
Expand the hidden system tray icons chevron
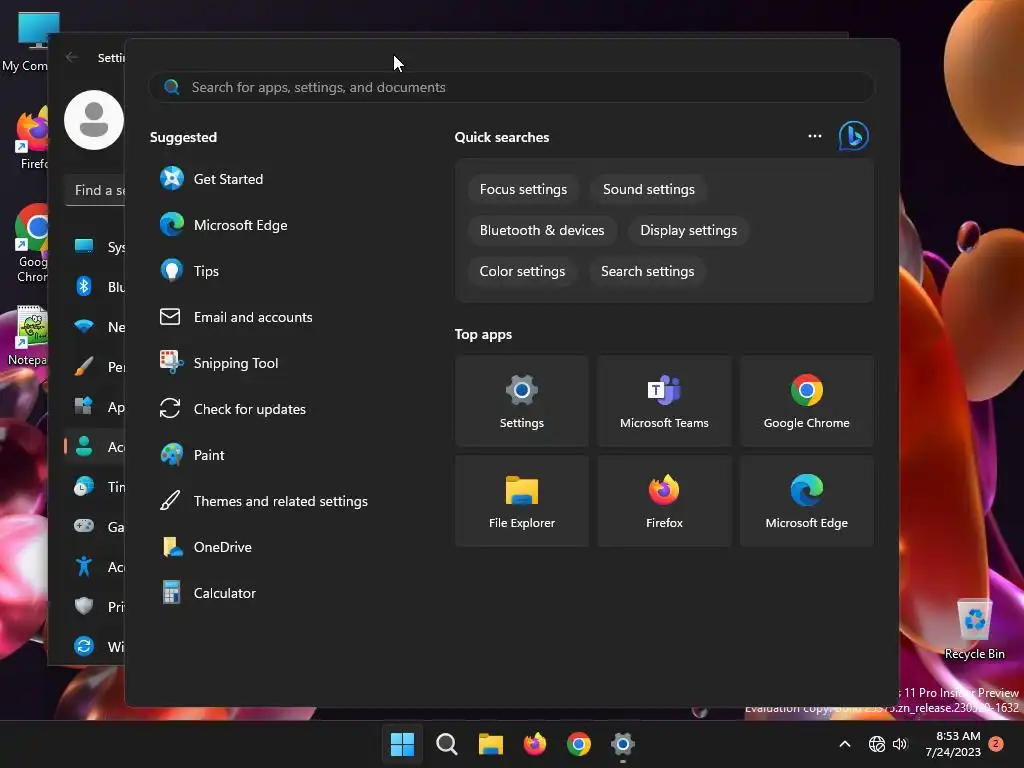coord(844,744)
